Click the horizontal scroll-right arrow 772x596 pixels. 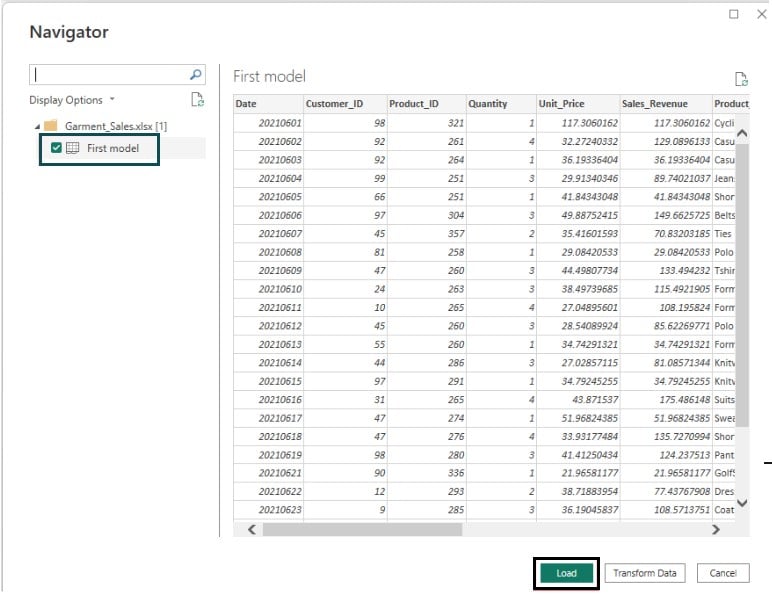[x=716, y=530]
